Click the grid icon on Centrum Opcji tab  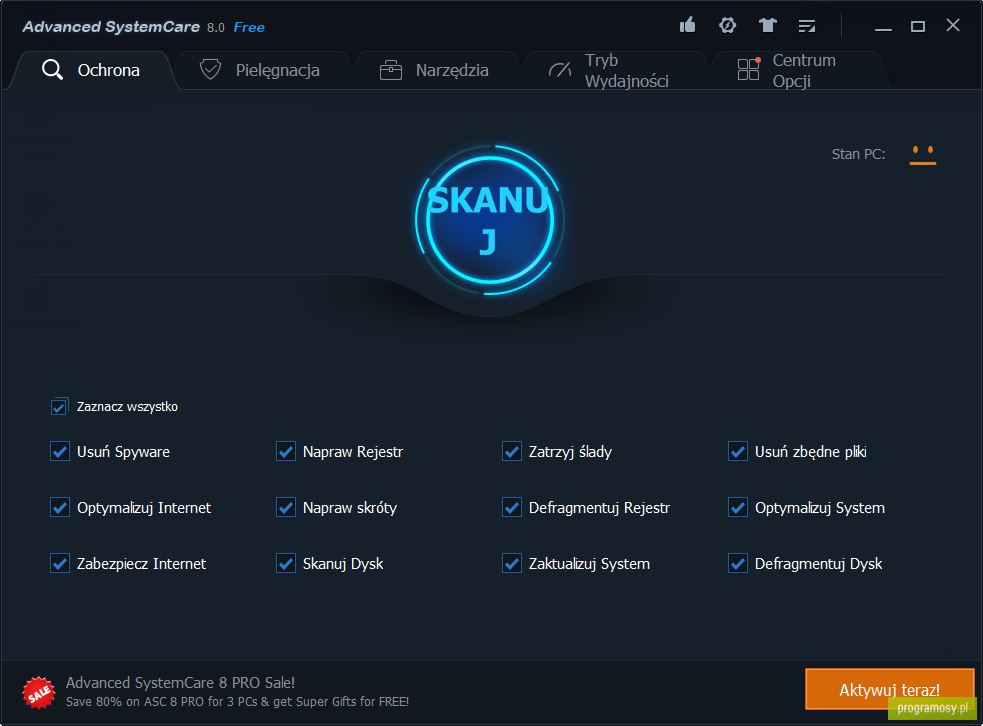[x=749, y=69]
